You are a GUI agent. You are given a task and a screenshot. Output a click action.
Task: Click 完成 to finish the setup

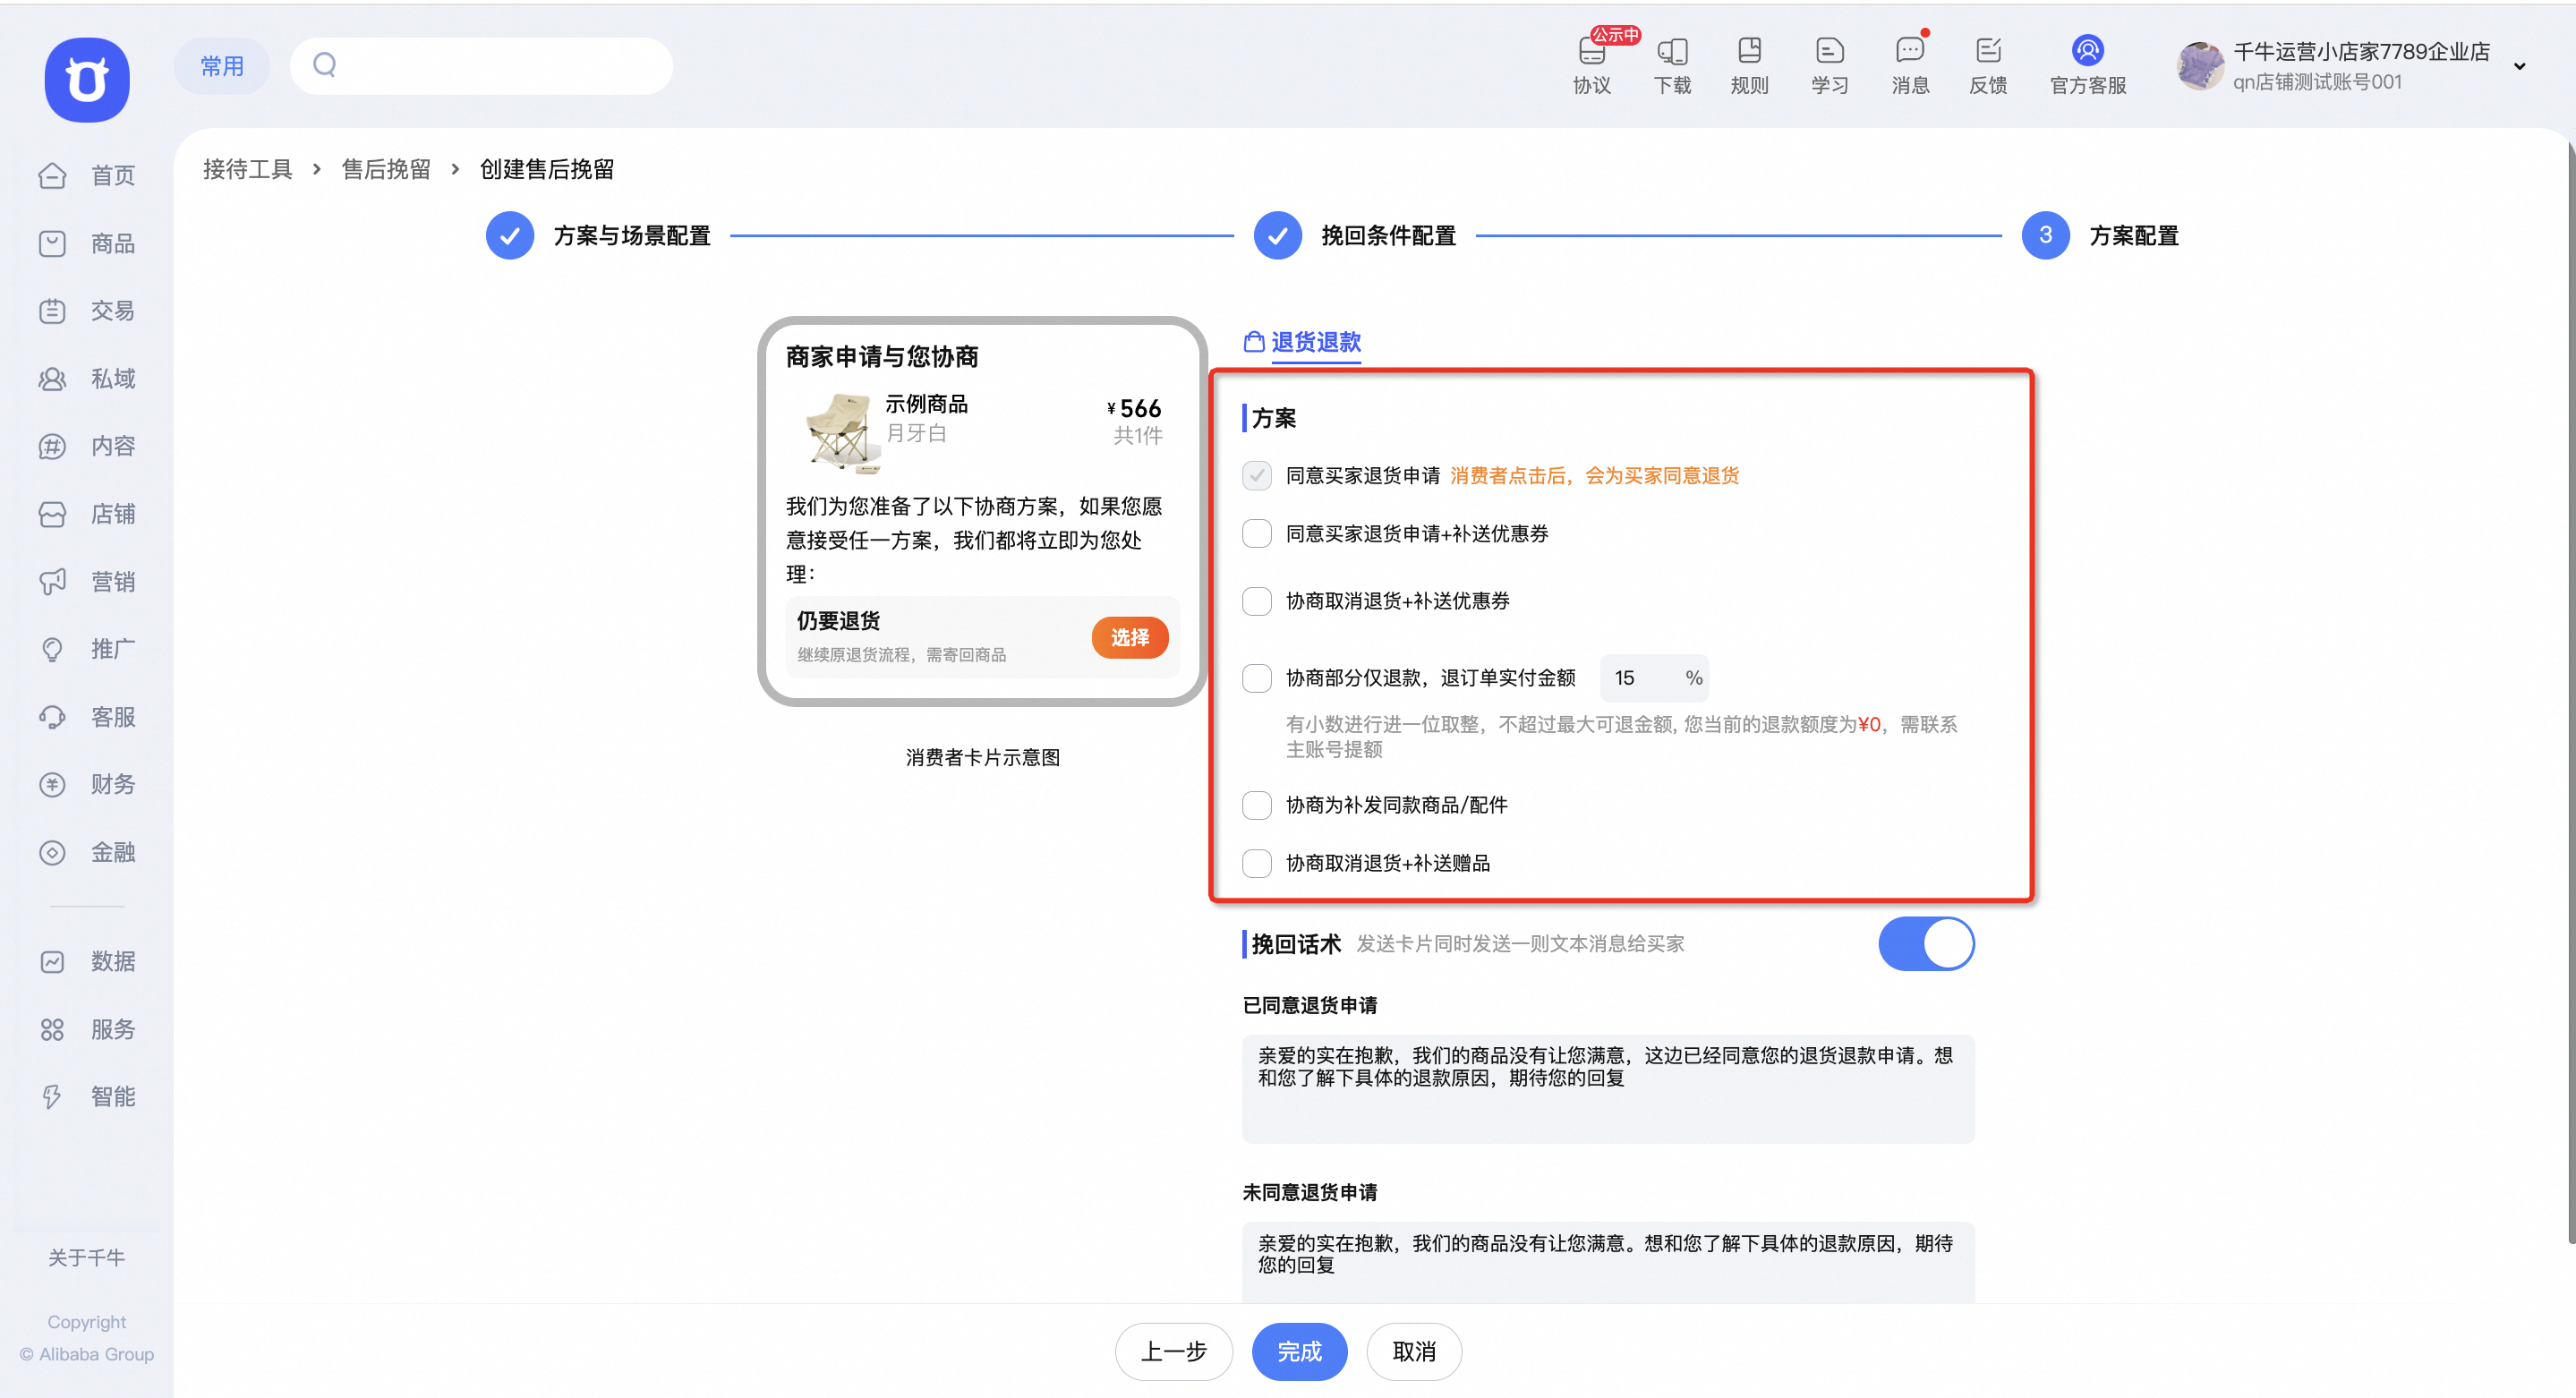click(1299, 1351)
